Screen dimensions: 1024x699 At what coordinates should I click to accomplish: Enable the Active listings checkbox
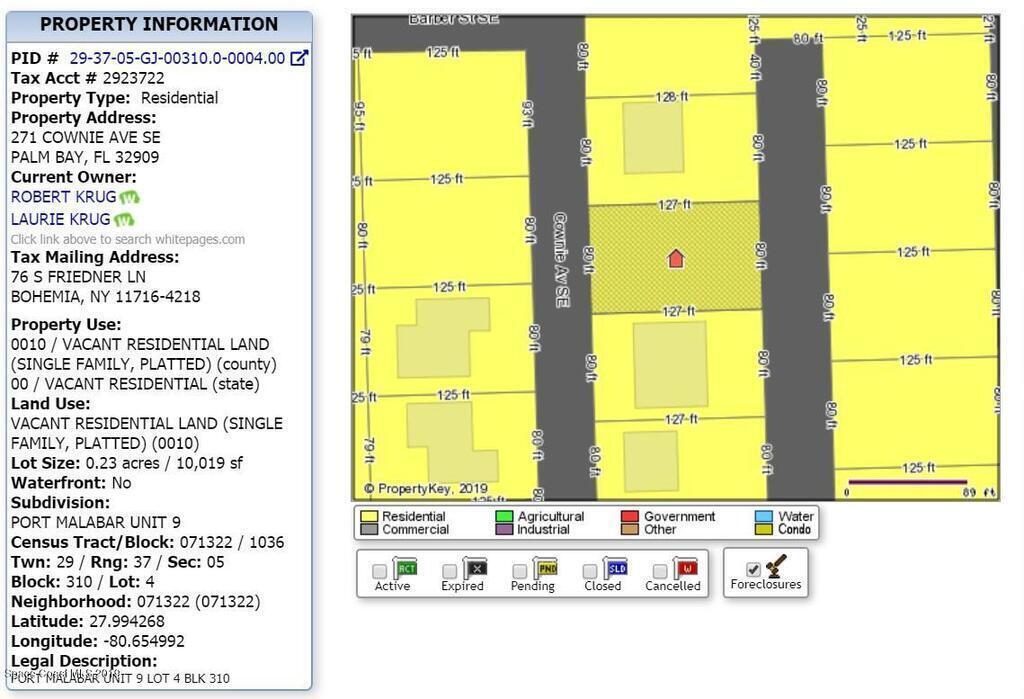coord(380,571)
